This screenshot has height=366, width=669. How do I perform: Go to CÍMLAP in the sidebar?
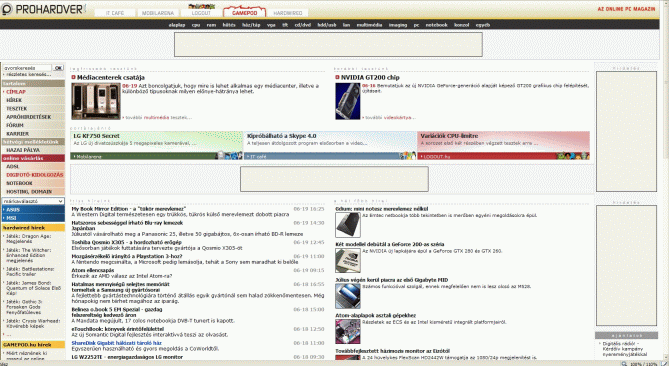pyautogui.click(x=16, y=92)
